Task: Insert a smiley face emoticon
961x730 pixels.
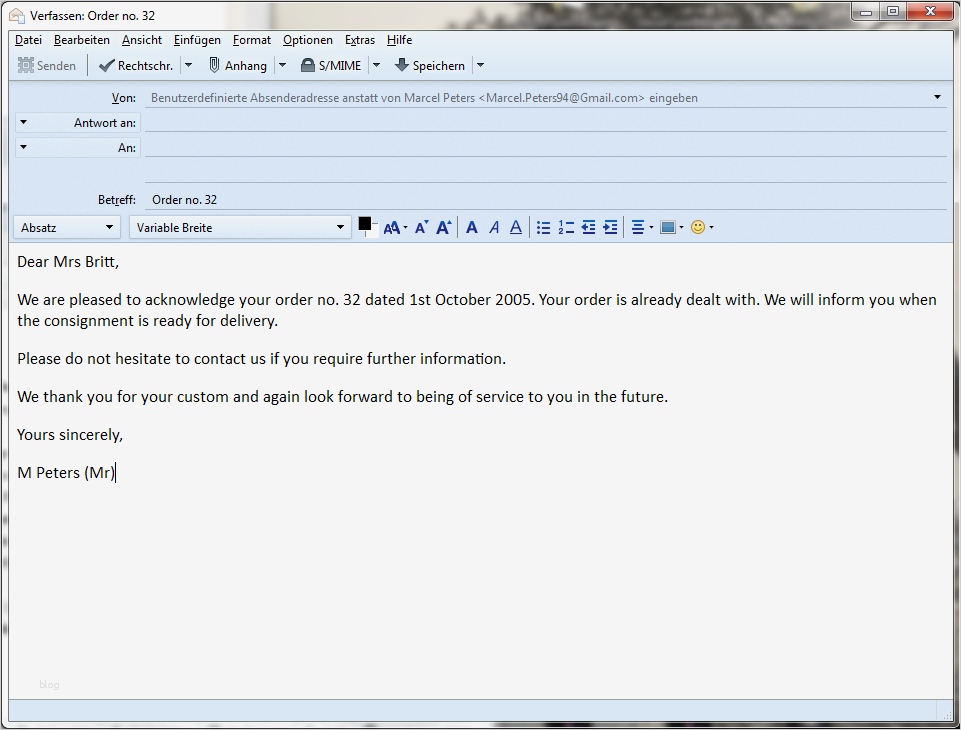Action: tap(698, 227)
